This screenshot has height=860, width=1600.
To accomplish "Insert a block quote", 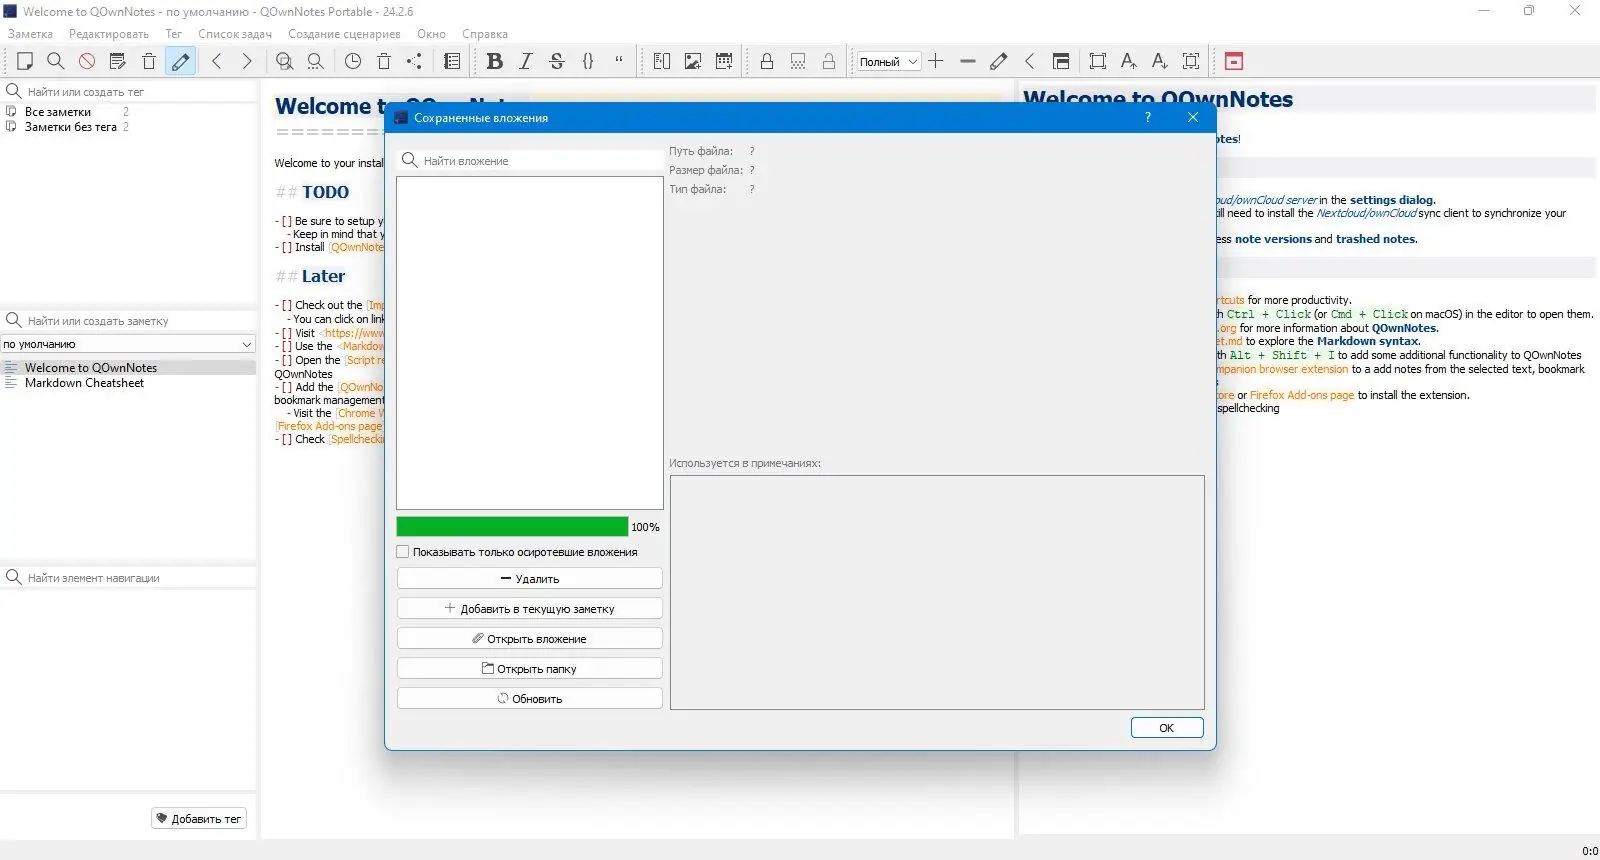I will pyautogui.click(x=619, y=61).
